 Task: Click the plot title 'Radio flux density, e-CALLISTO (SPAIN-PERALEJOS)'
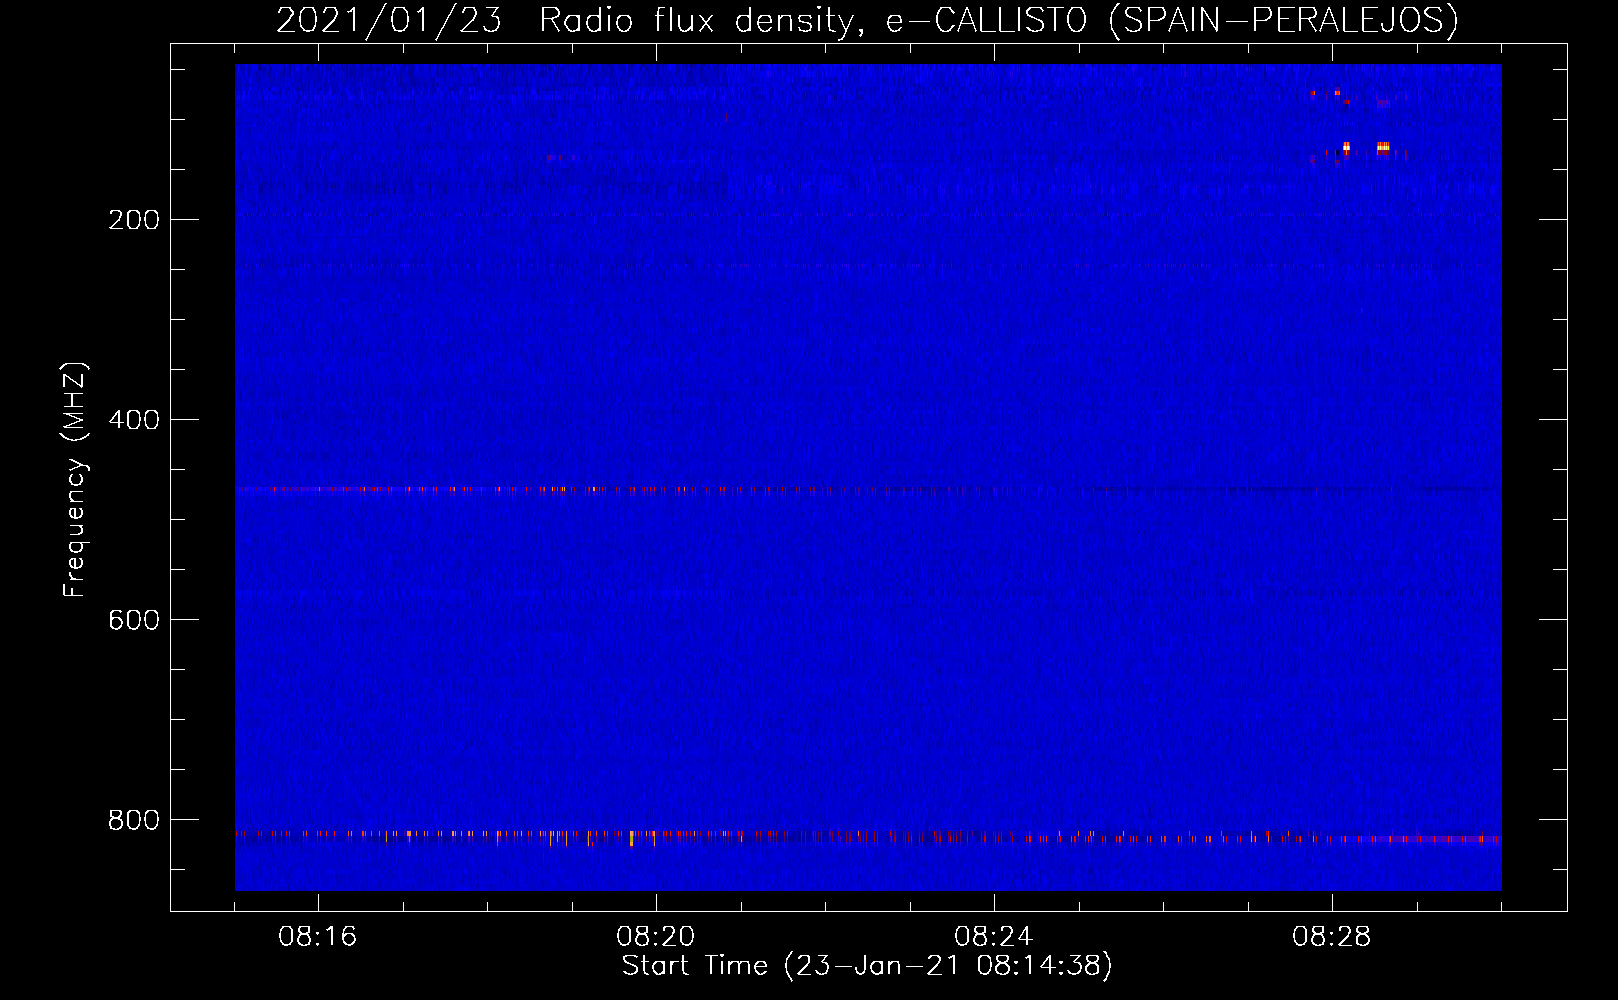pos(998,21)
